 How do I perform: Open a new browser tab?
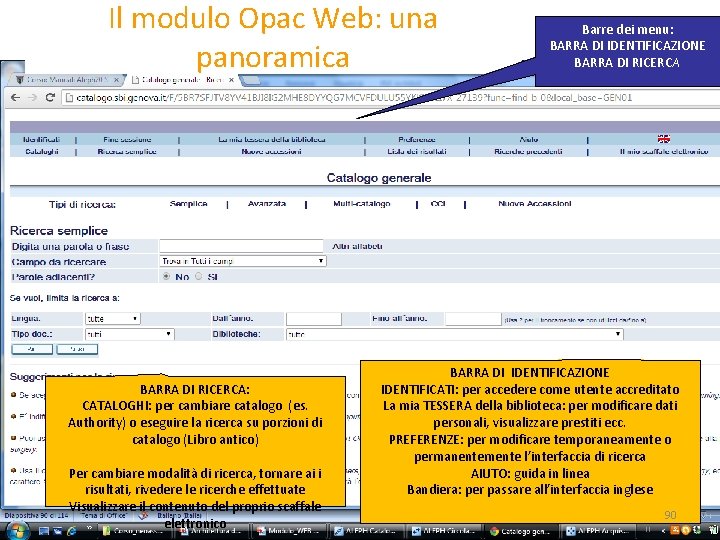pyautogui.click(x=250, y=81)
